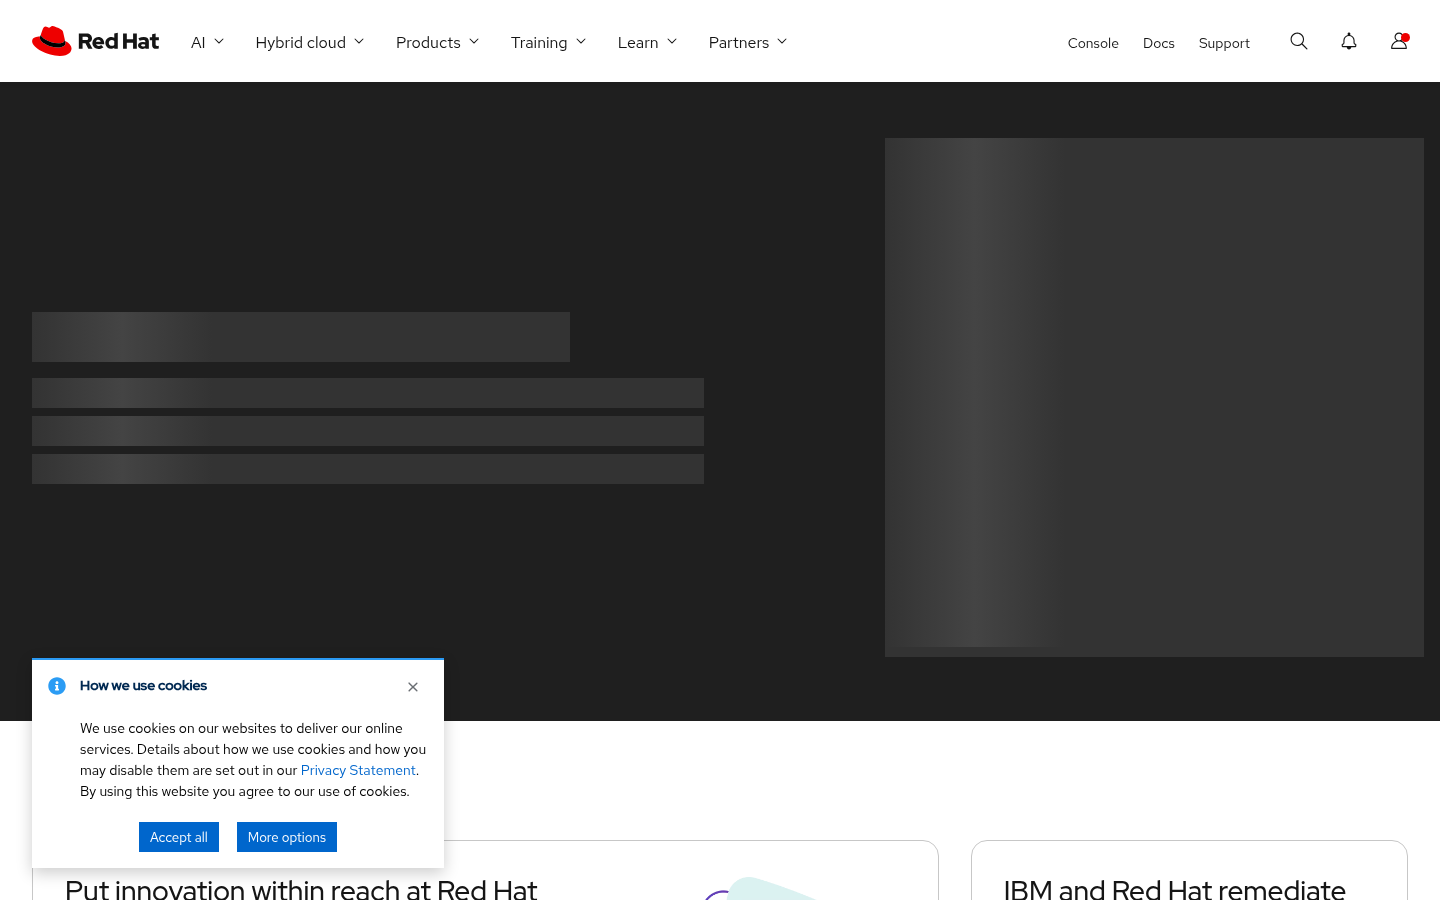Expand the Partners menu

pyautogui.click(x=748, y=42)
